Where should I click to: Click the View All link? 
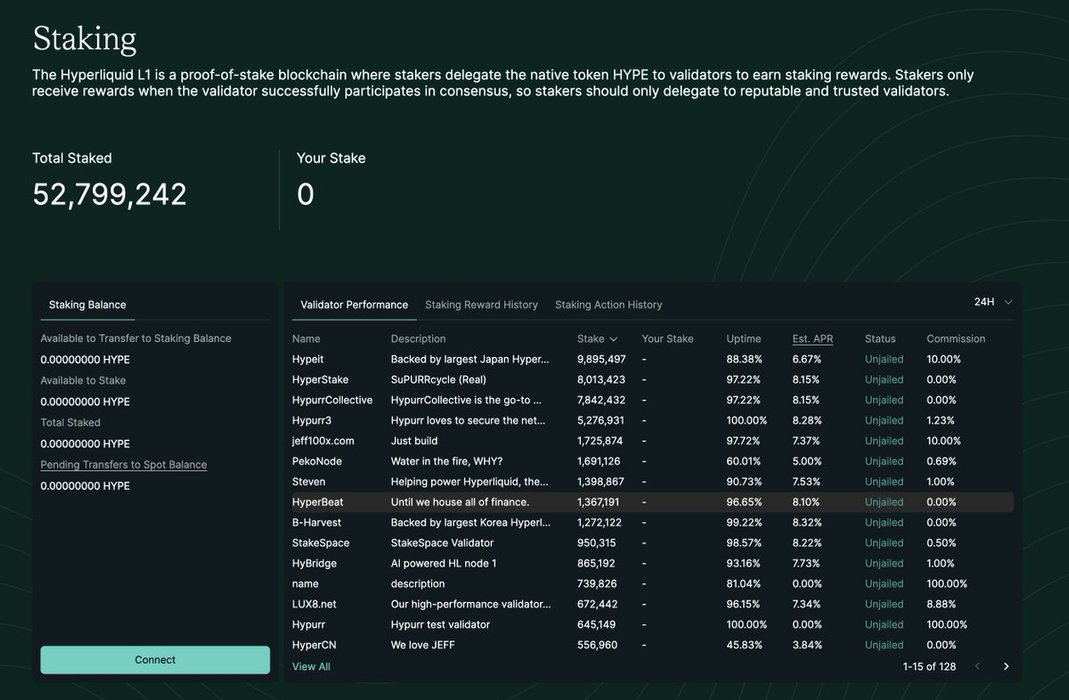click(311, 667)
